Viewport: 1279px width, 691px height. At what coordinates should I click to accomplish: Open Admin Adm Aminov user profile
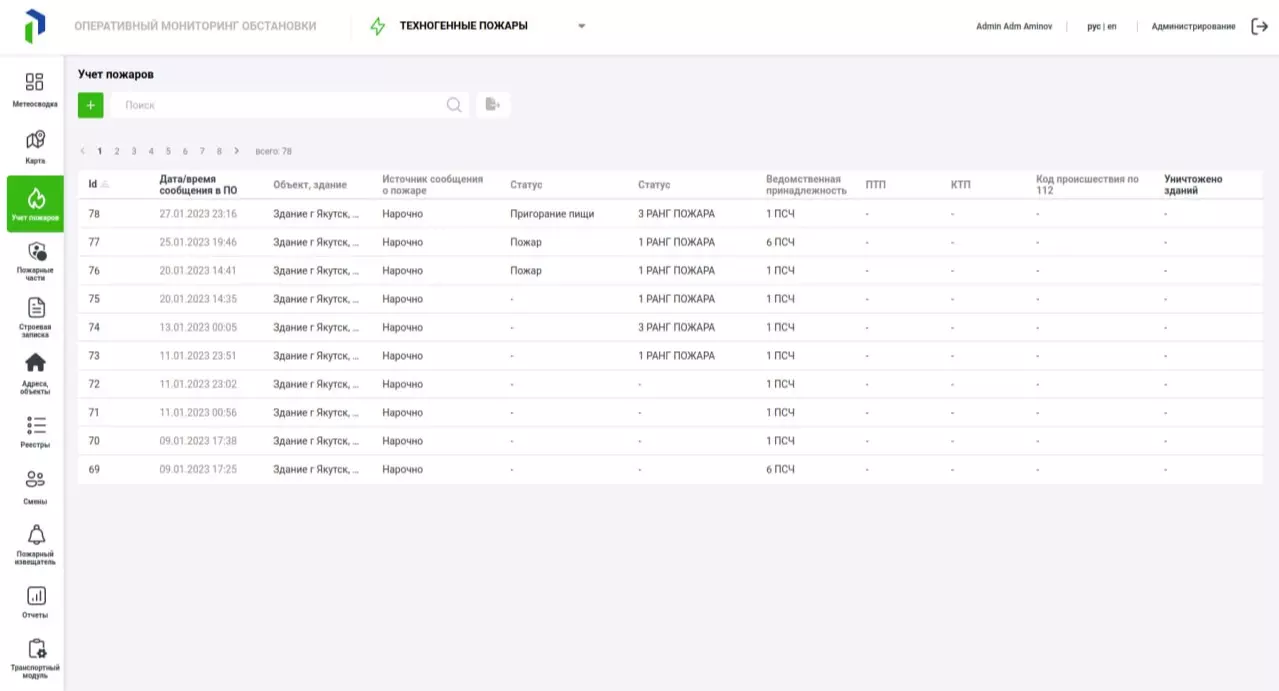pos(1014,27)
